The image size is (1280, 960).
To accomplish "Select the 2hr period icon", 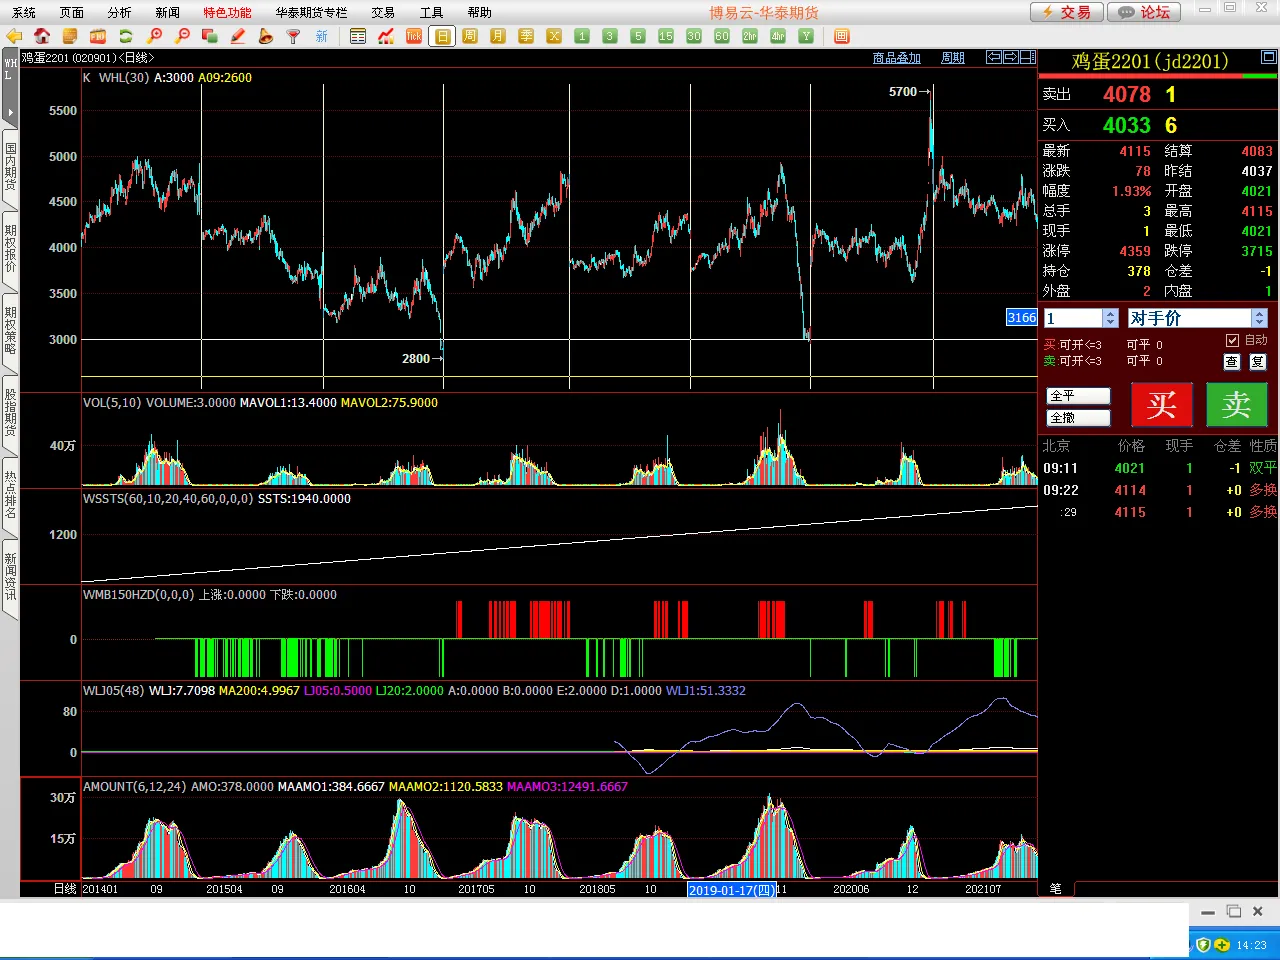I will pyautogui.click(x=750, y=36).
